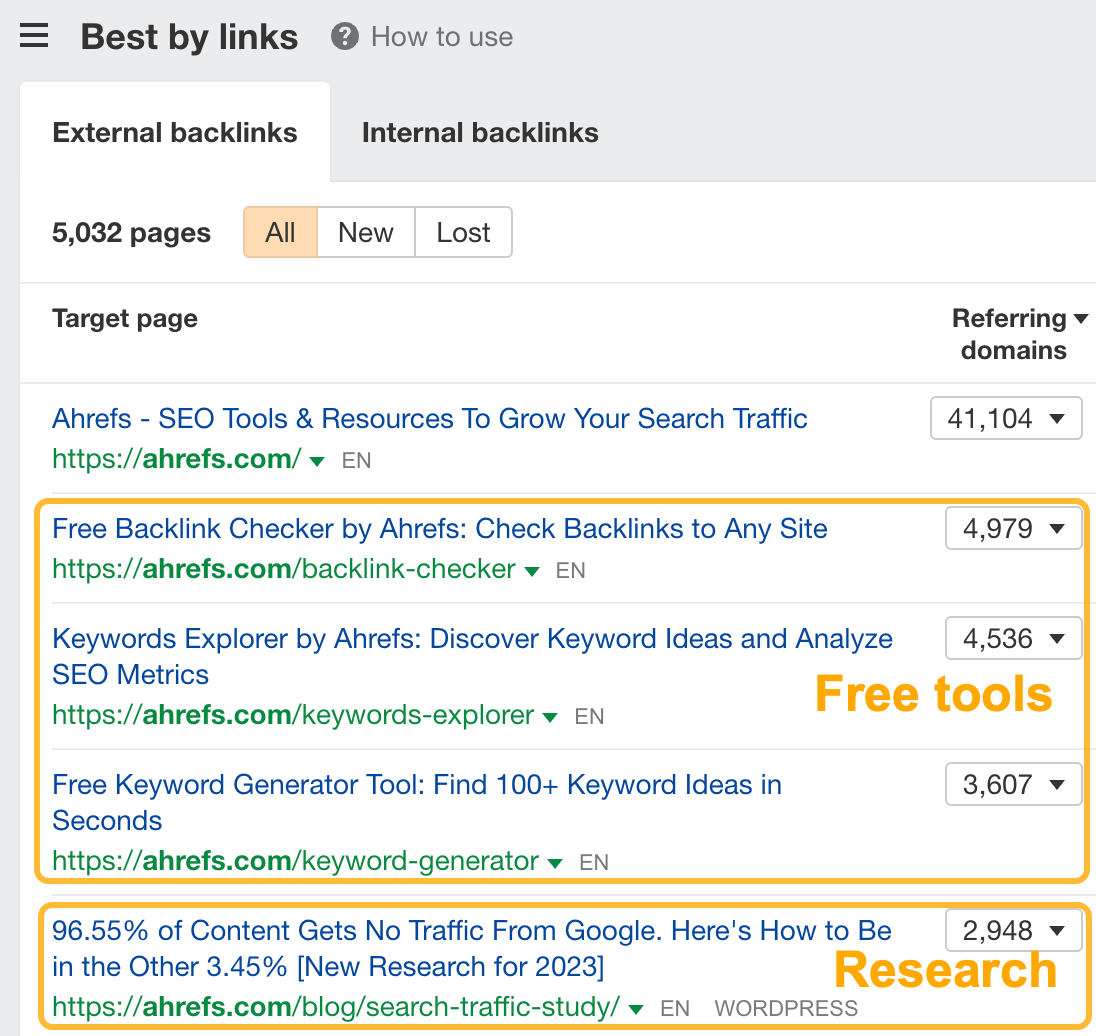Image resolution: width=1096 pixels, height=1036 pixels.
Task: Open the Ahrefs SEO Tools homepage link
Action: pos(429,418)
